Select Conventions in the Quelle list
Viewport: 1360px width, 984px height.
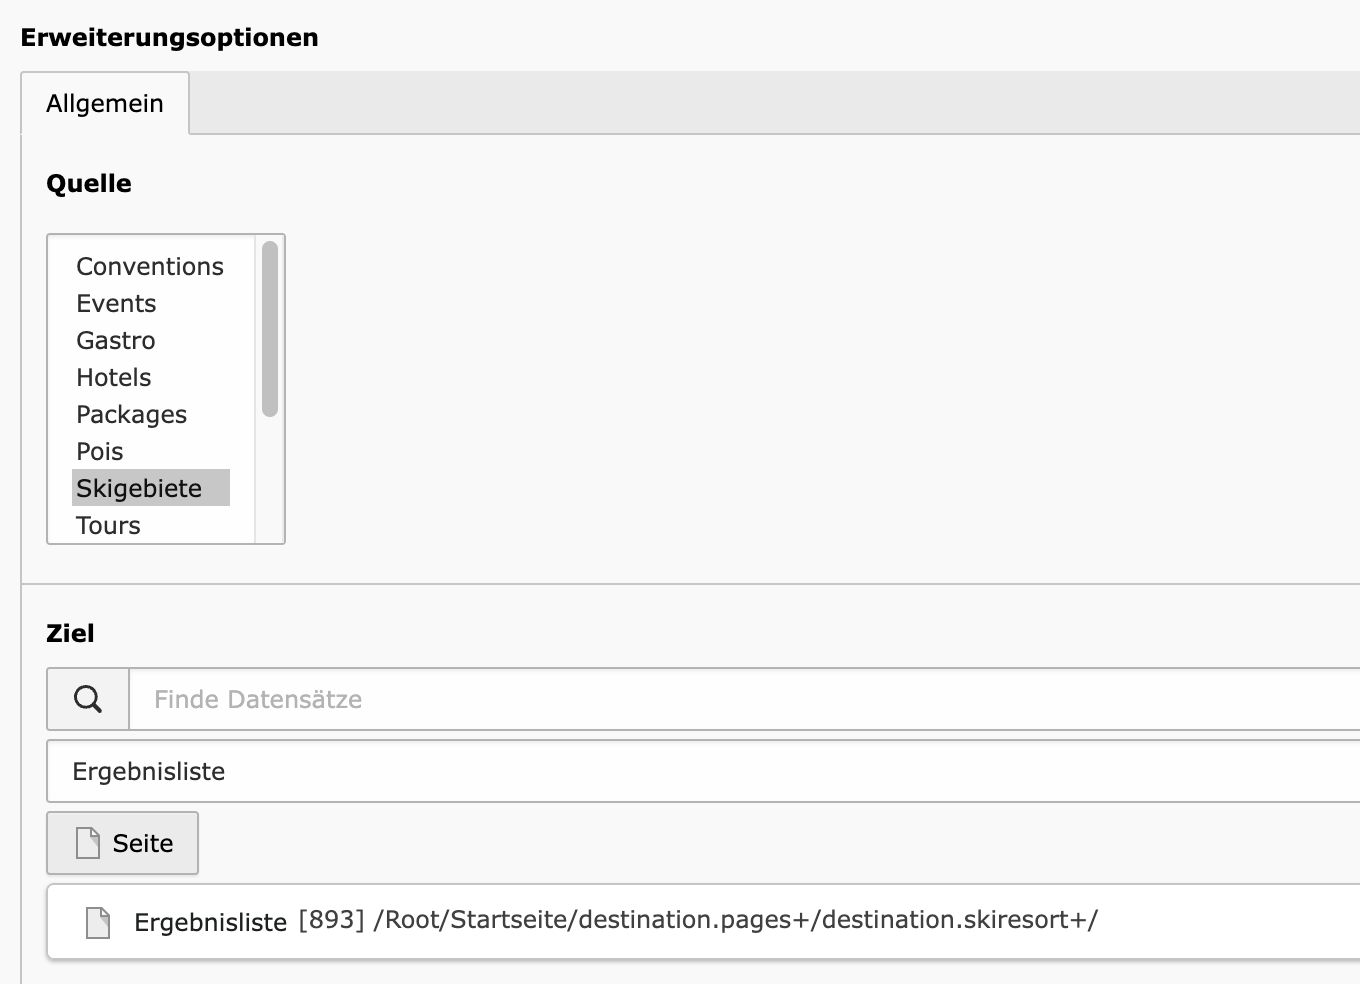click(x=150, y=266)
